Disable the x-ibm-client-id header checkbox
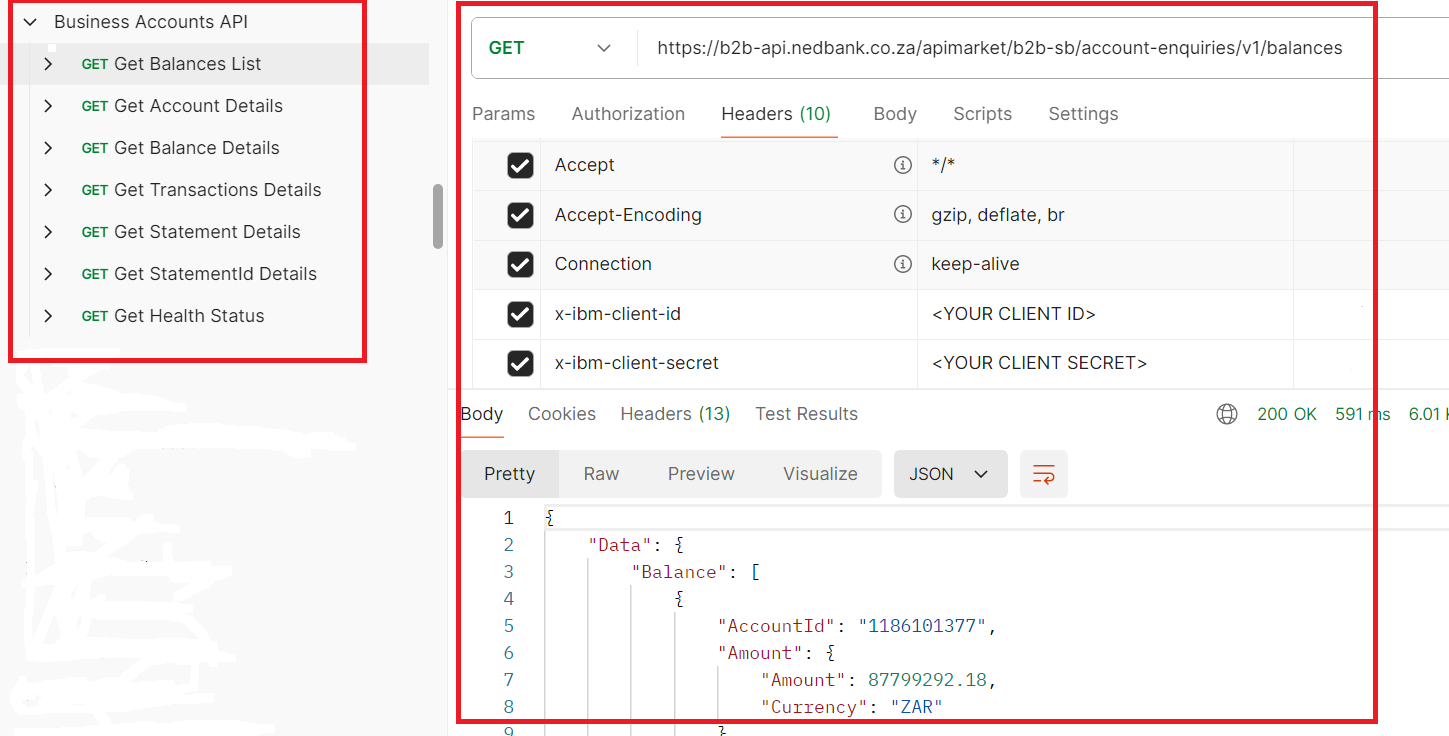This screenshot has width=1449, height=736. (x=520, y=314)
